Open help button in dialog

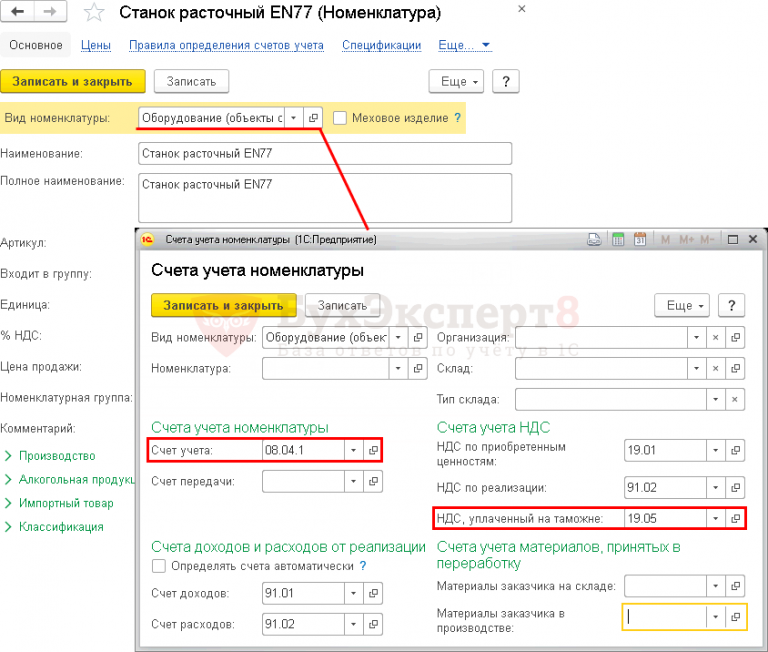731,305
